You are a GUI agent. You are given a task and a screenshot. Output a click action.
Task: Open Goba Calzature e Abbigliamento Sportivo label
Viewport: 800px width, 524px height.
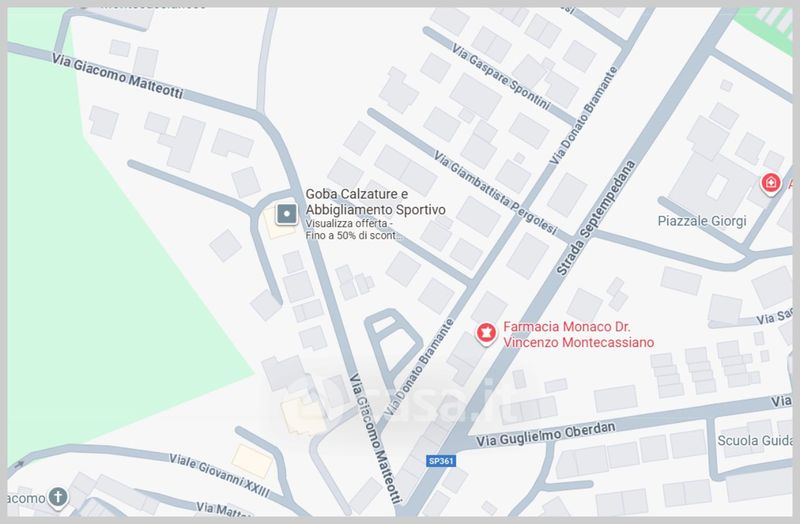pos(375,202)
